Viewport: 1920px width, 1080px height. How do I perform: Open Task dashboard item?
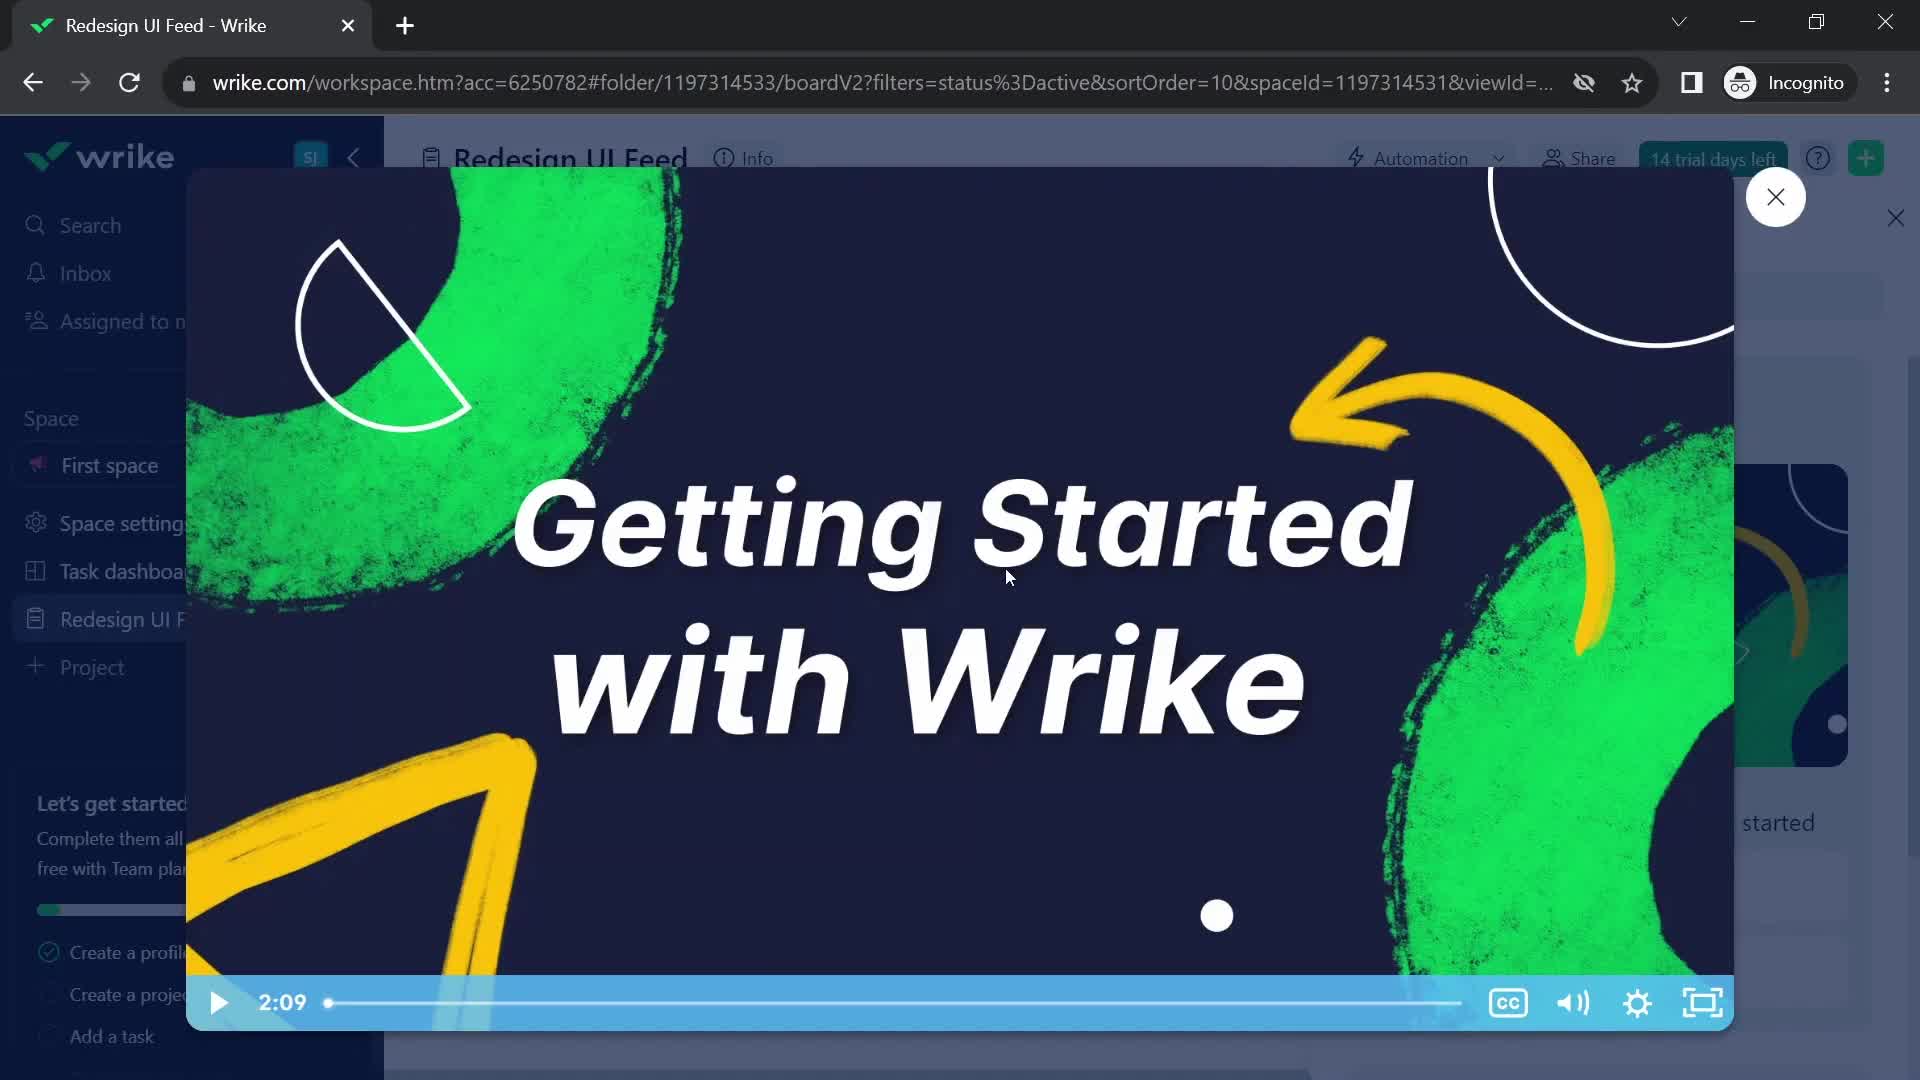tap(104, 572)
